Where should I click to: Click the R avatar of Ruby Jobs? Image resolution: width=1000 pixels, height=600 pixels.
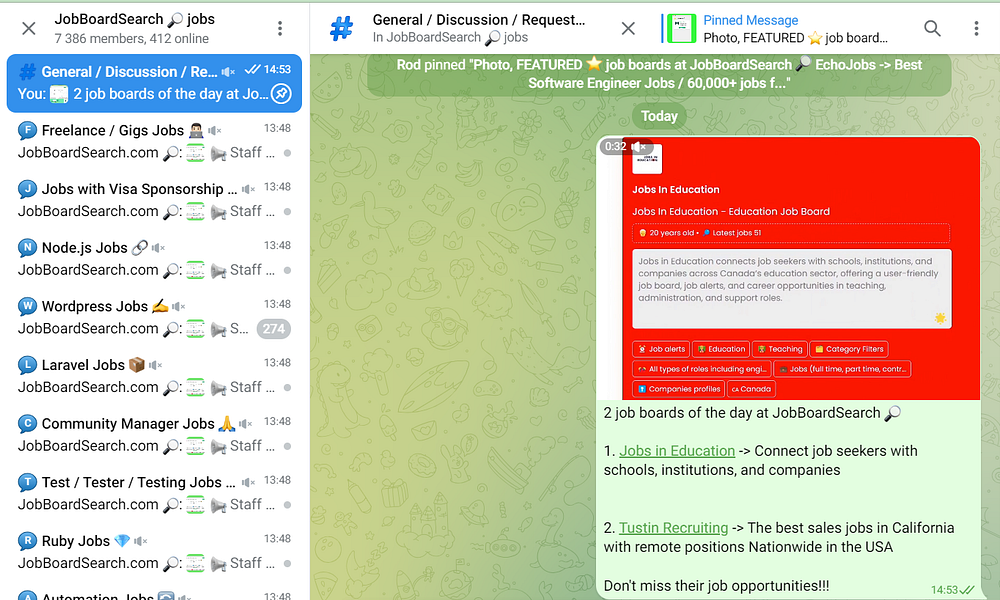27,541
